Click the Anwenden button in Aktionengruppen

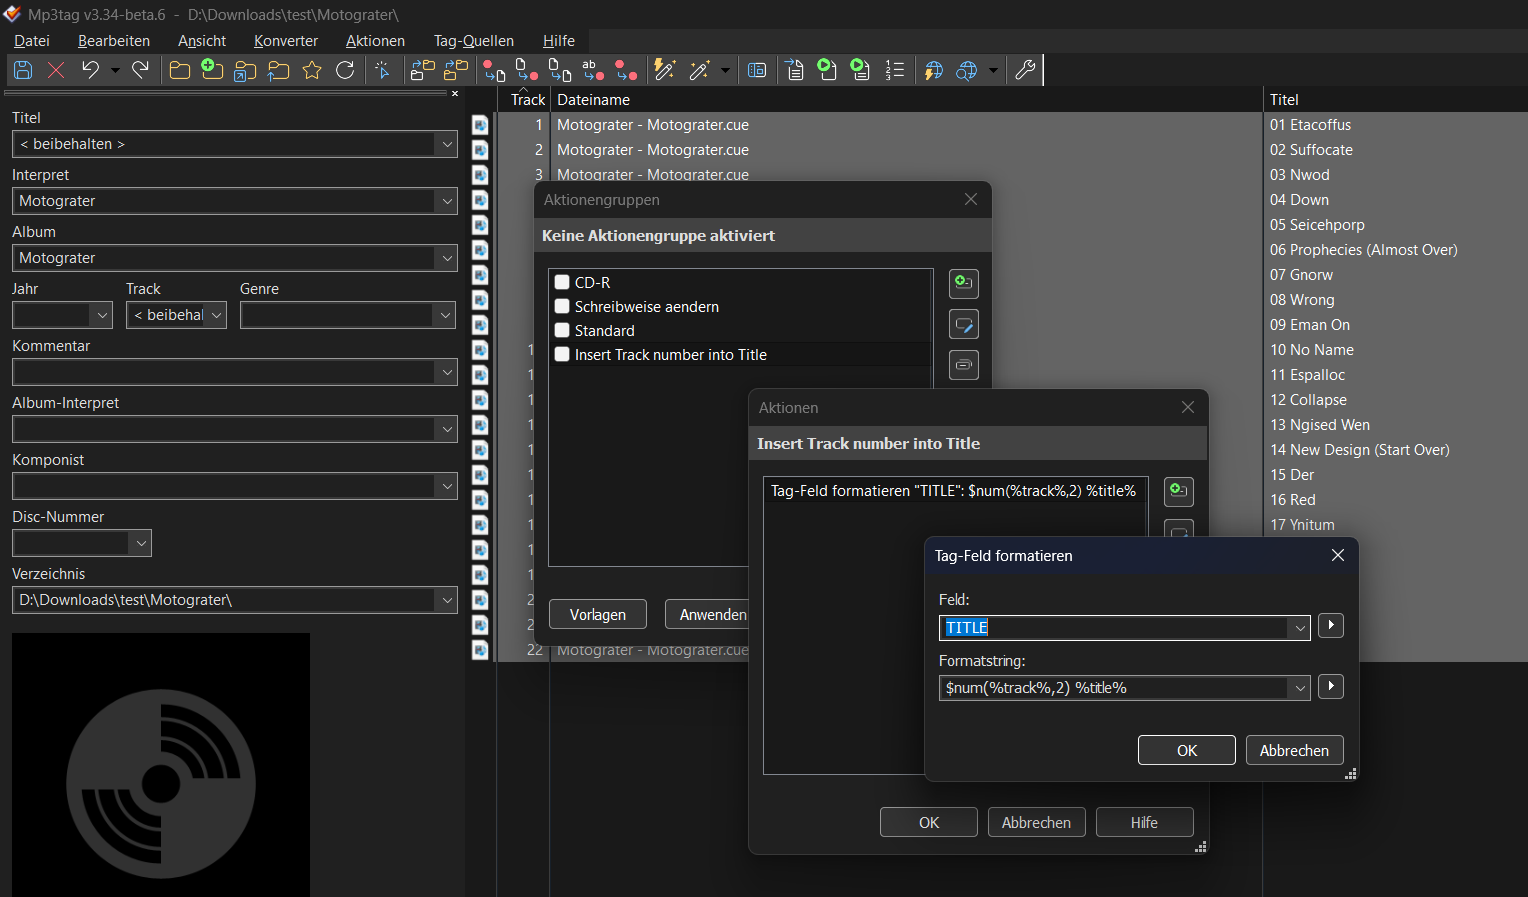click(x=708, y=614)
